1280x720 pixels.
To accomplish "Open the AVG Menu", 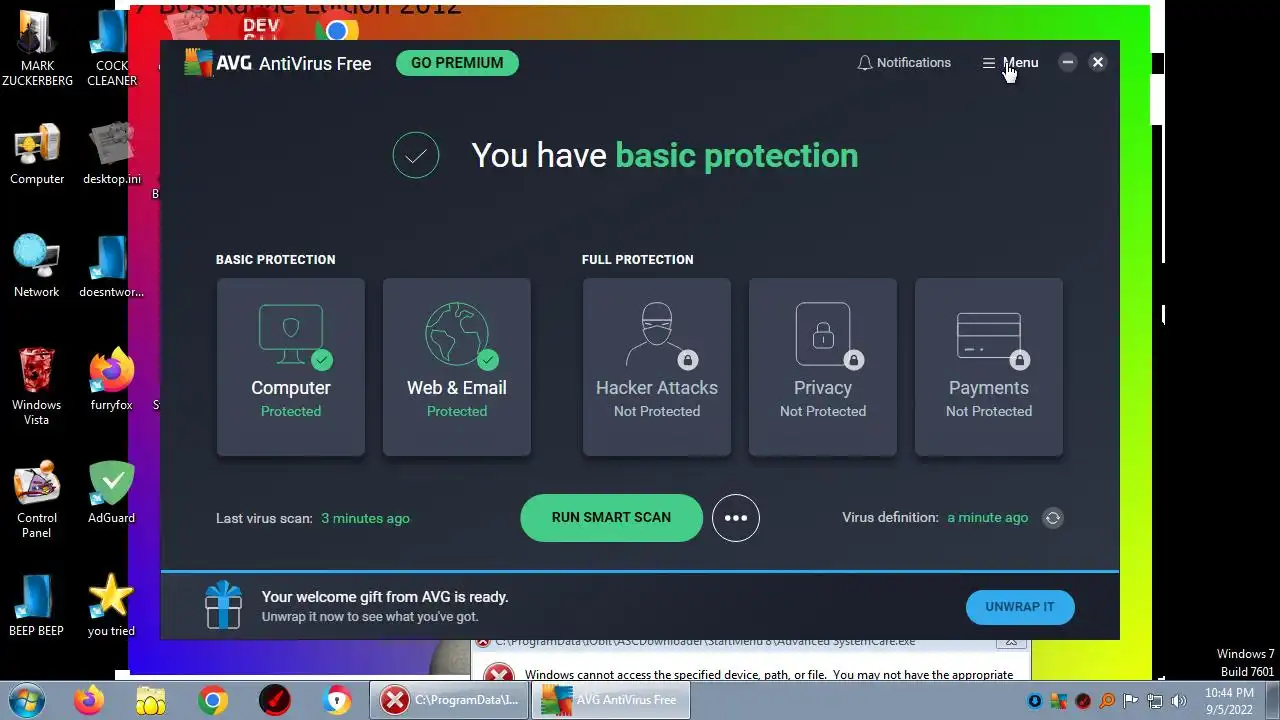I will pos(1010,63).
